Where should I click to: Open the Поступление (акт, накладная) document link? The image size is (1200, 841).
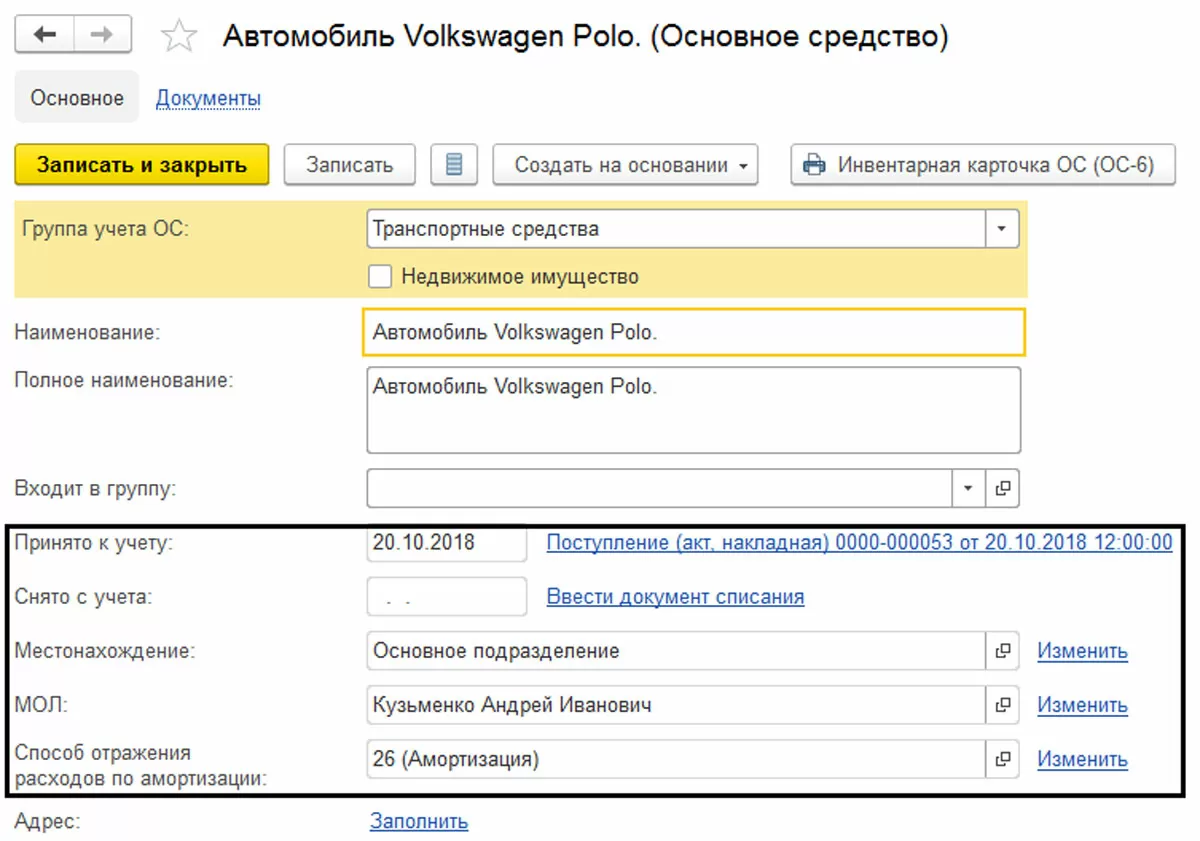coord(858,543)
